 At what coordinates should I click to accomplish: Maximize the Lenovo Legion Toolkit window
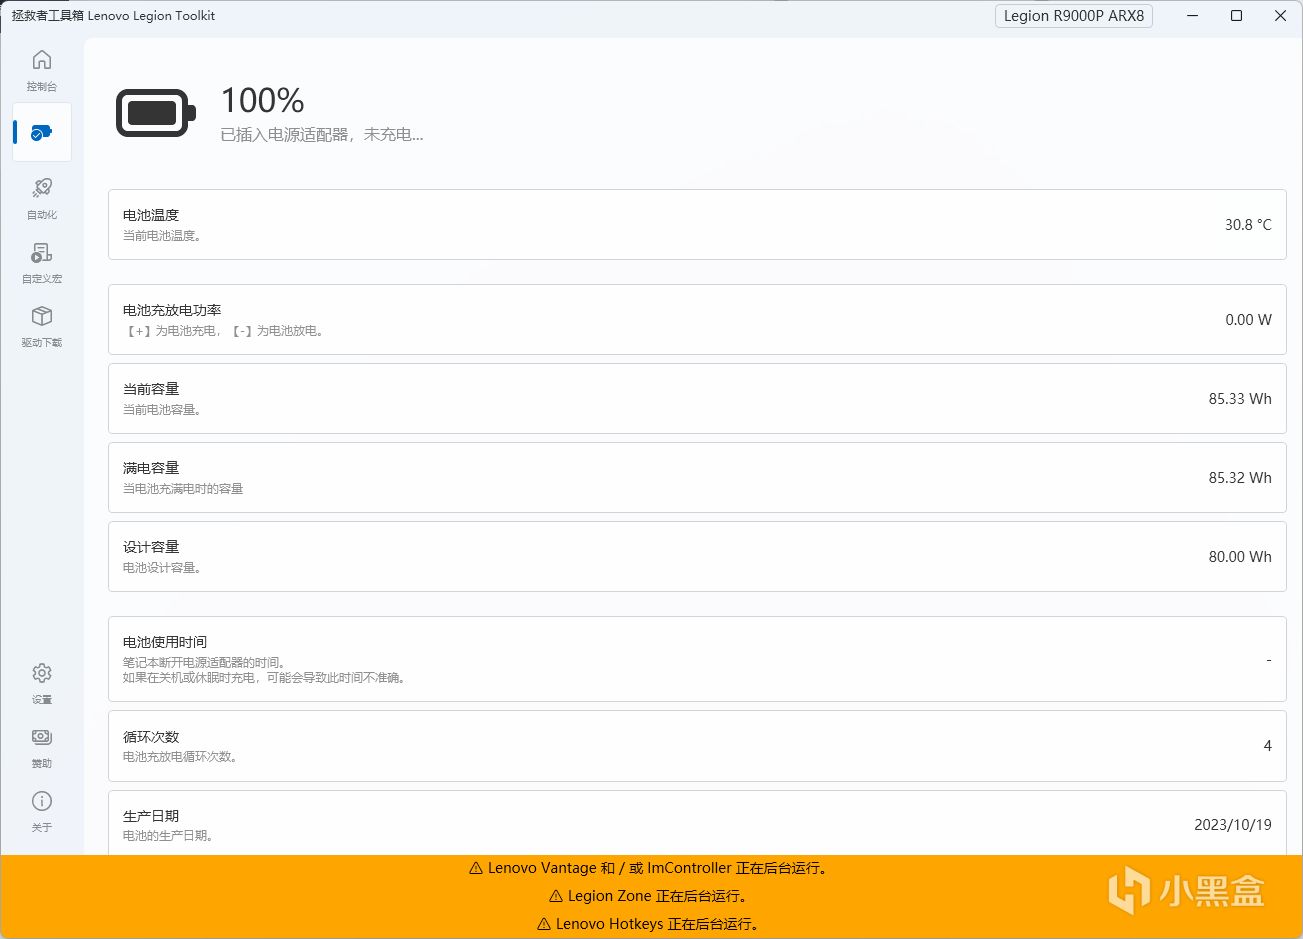click(1237, 16)
